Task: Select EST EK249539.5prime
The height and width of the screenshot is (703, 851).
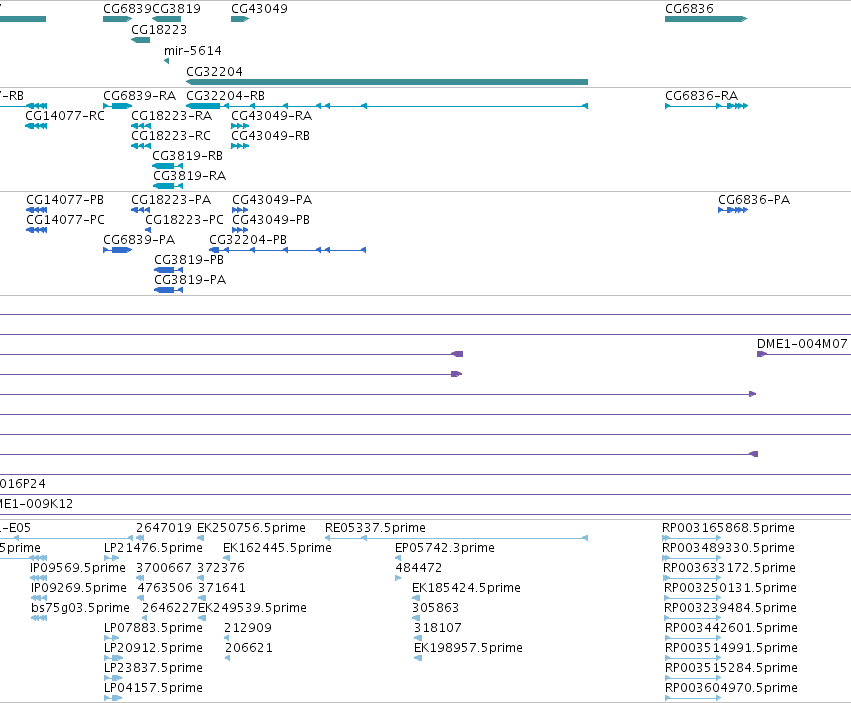Action: 252,608
